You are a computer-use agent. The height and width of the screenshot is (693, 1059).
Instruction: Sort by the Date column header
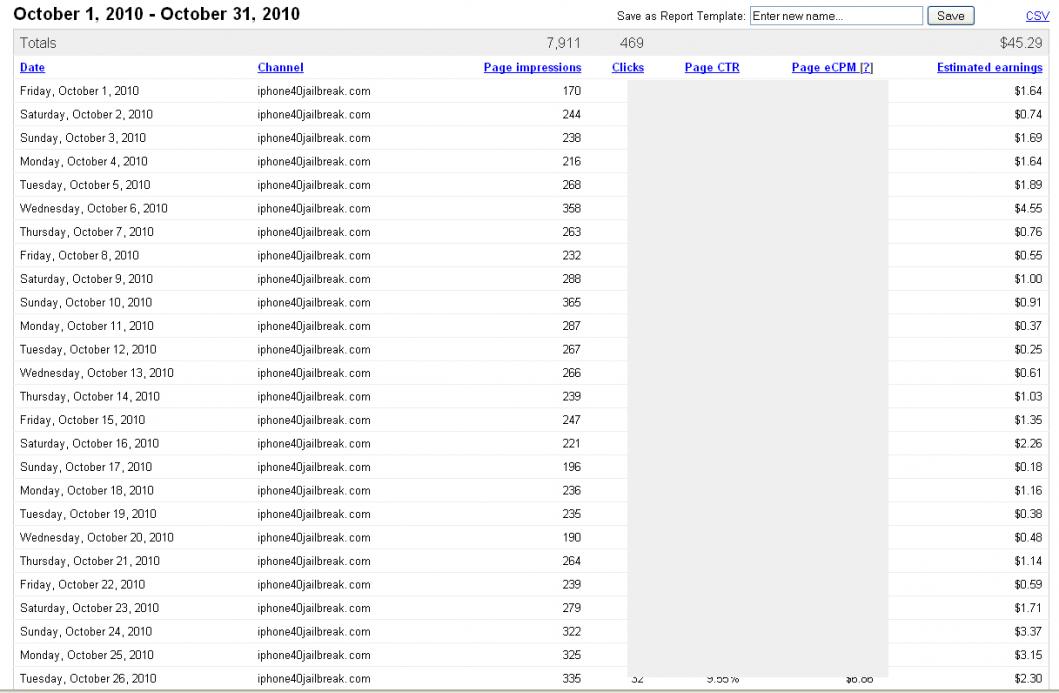pyautogui.click(x=32, y=68)
